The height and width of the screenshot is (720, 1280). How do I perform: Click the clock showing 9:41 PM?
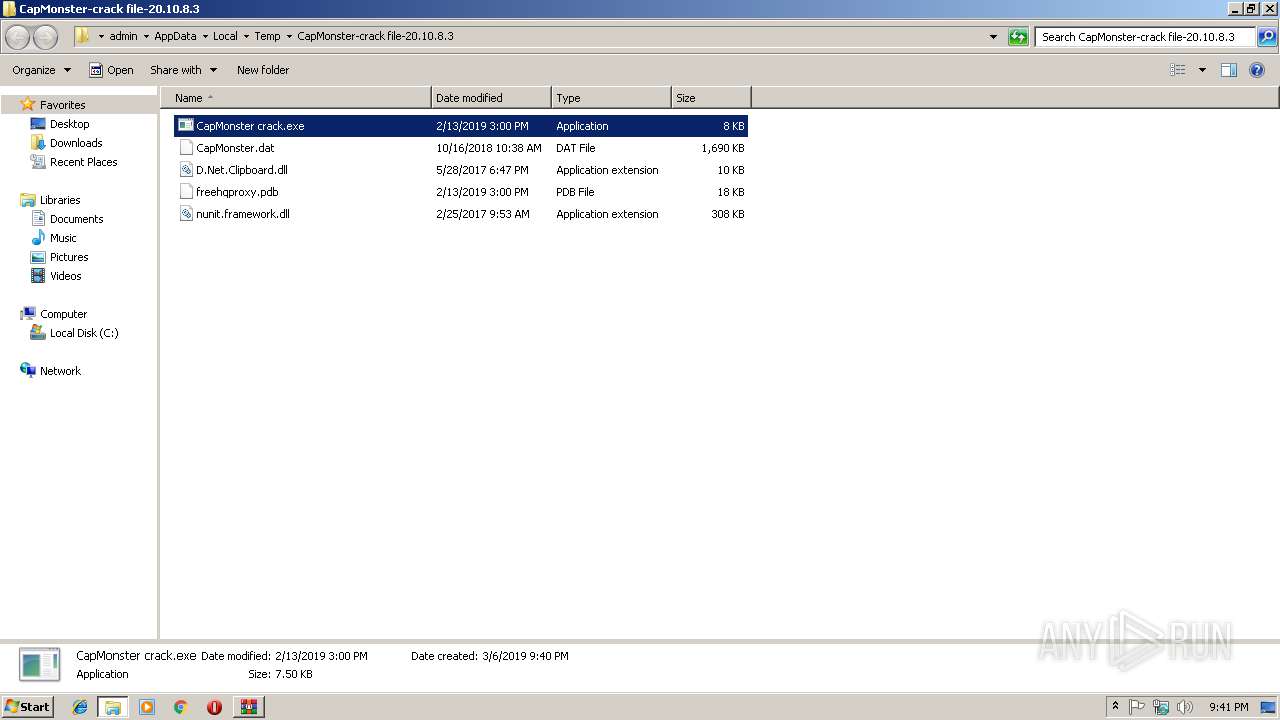(1228, 707)
